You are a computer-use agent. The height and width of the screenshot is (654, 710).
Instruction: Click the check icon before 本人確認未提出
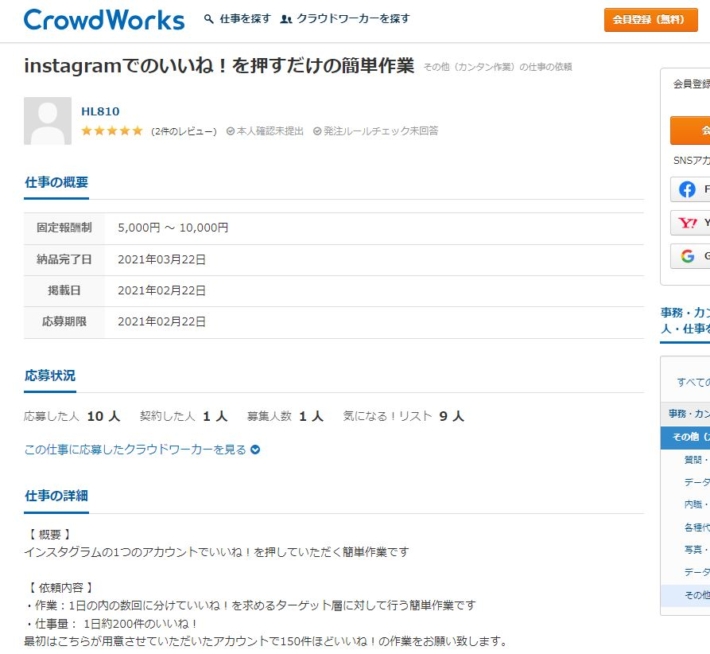tap(230, 131)
